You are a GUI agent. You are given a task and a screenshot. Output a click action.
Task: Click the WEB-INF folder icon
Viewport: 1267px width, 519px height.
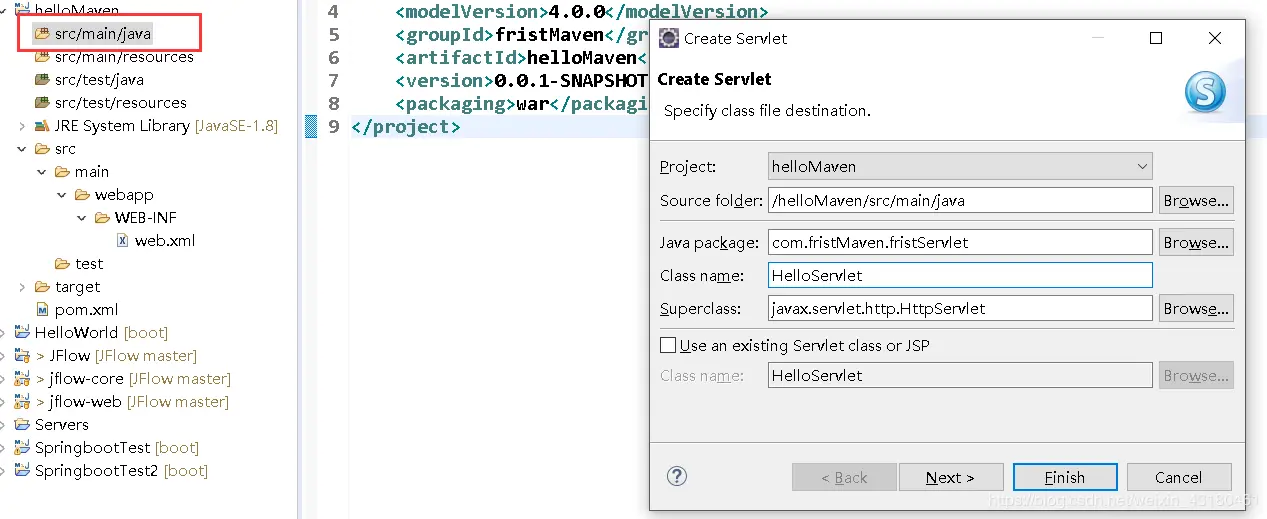[102, 218]
